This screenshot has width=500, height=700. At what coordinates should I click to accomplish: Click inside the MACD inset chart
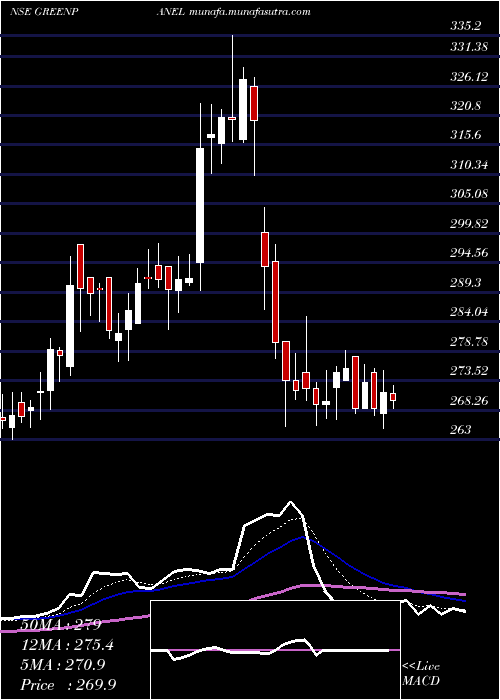275,650
